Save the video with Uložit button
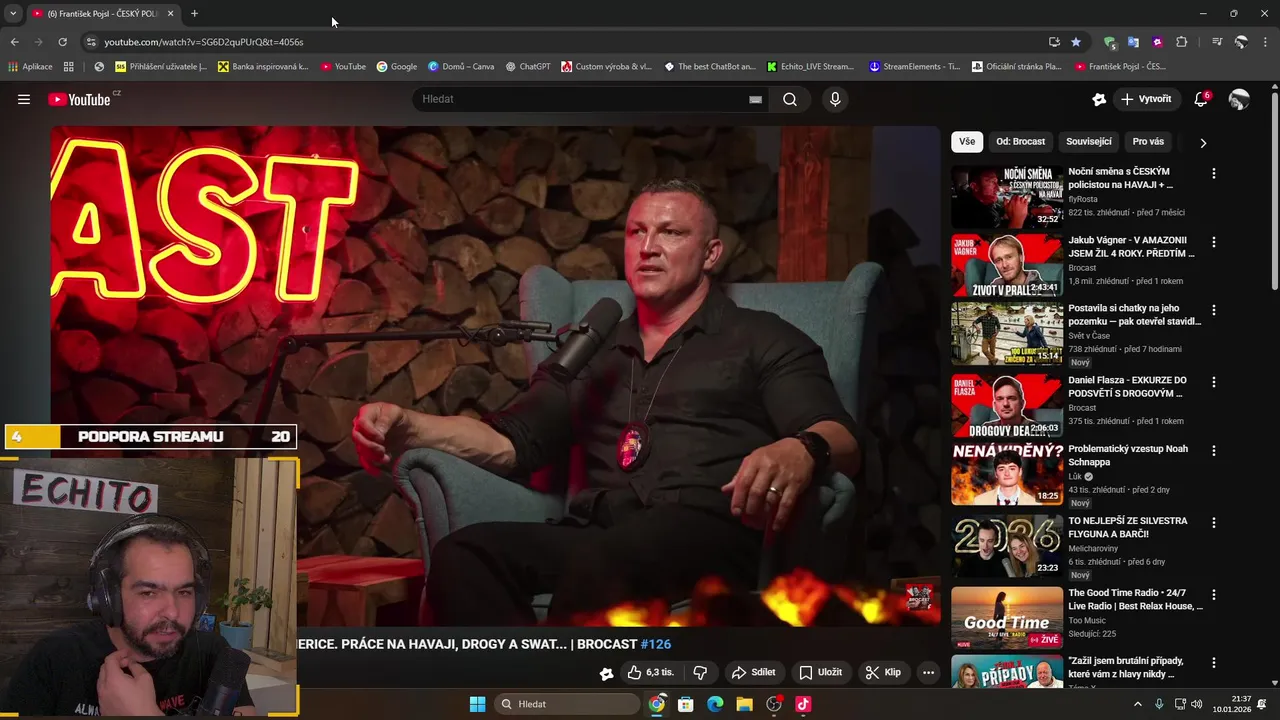 [x=820, y=672]
